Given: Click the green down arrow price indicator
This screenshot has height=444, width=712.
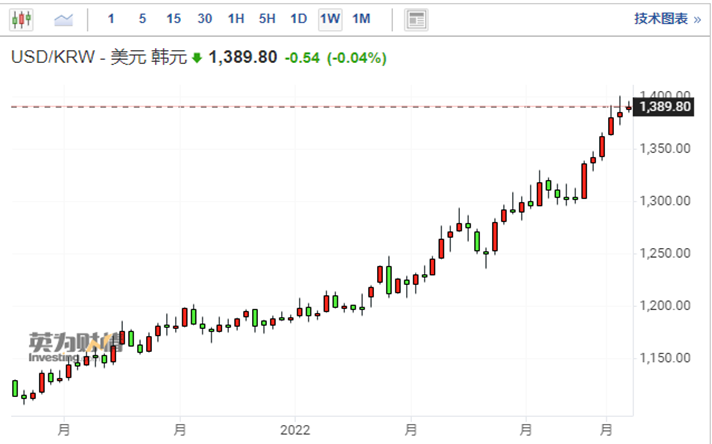Looking at the screenshot, I should [x=197, y=58].
